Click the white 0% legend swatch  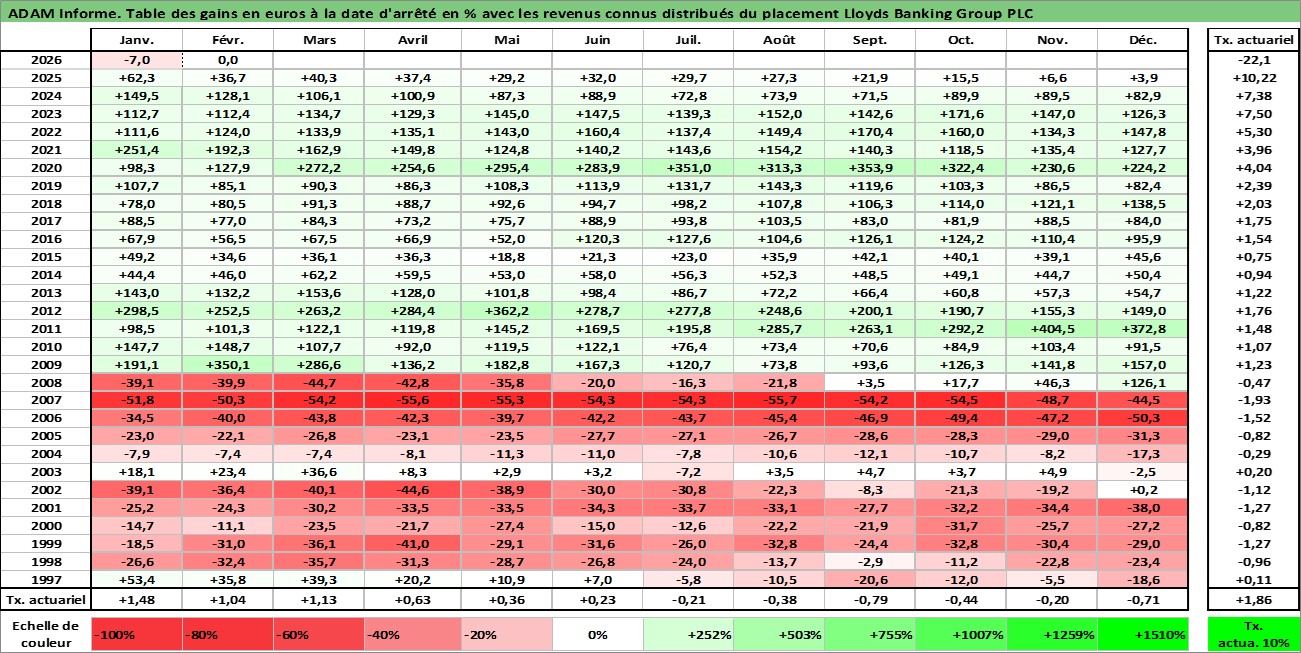click(597, 634)
